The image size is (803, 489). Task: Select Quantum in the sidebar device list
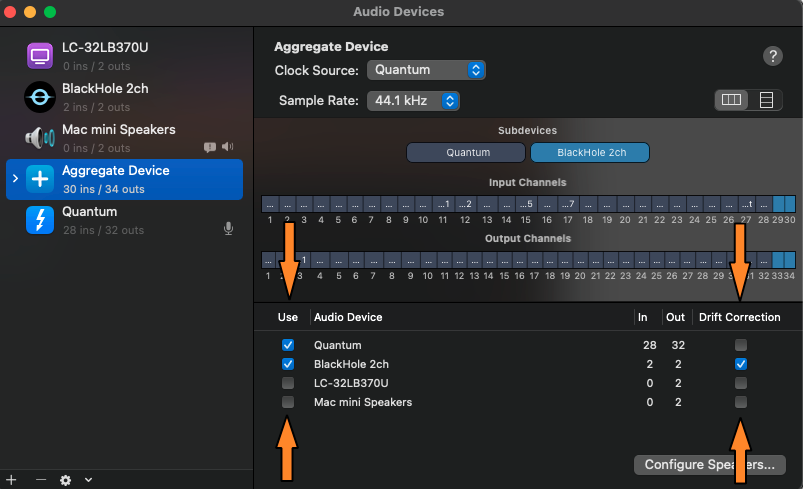[x=124, y=220]
